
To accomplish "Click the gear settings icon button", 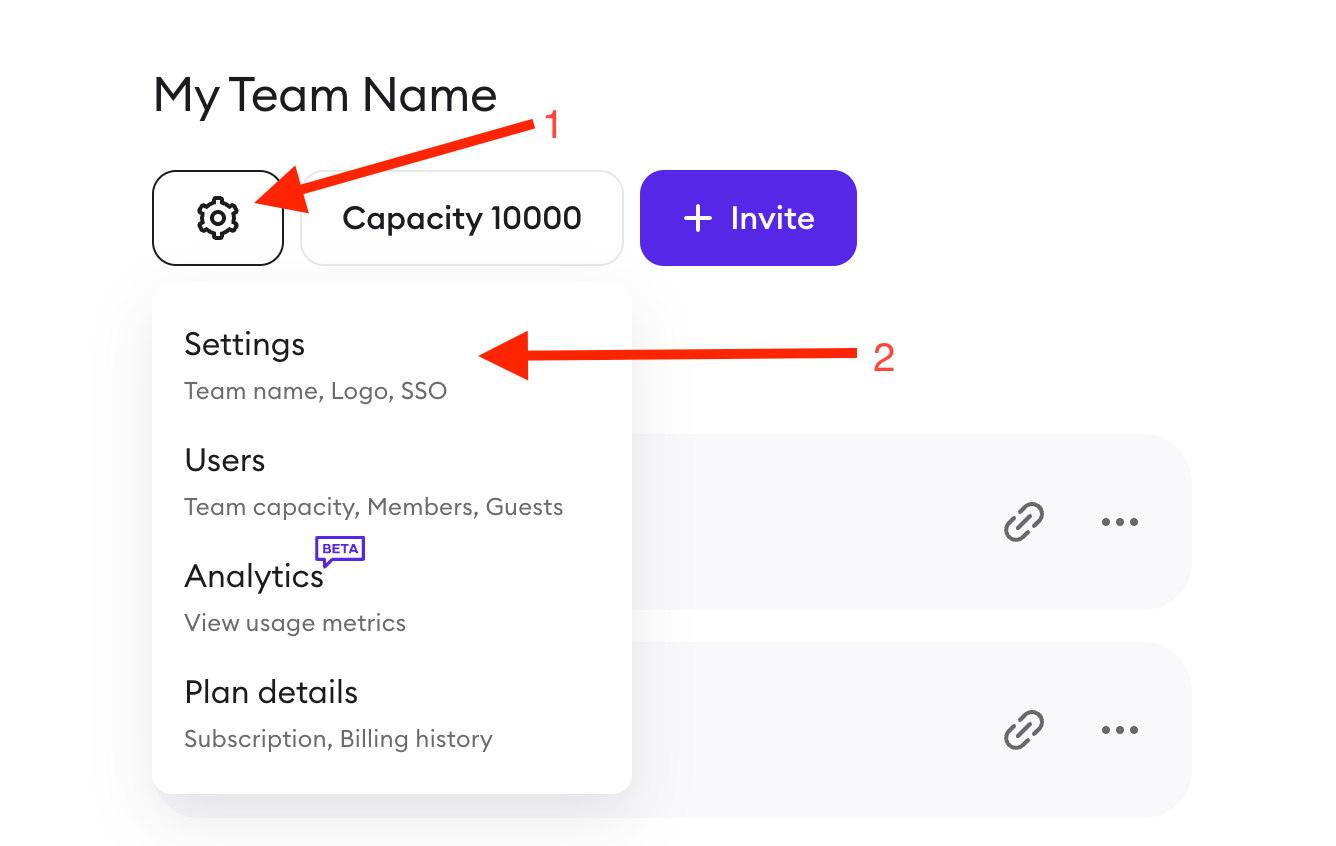I will (x=218, y=218).
